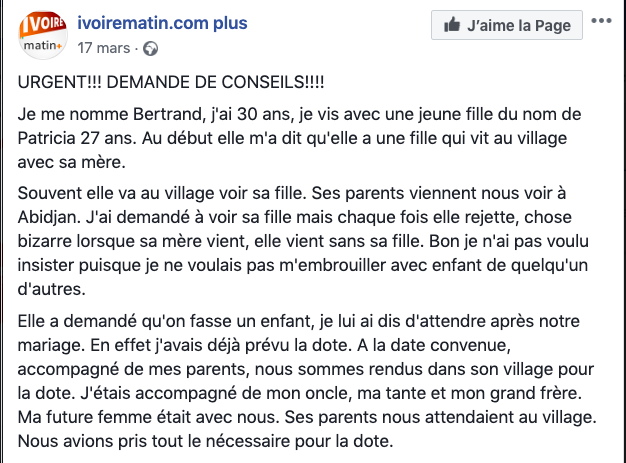
Task: Click the paragraph starting Souvent elle va
Action: click(x=303, y=241)
